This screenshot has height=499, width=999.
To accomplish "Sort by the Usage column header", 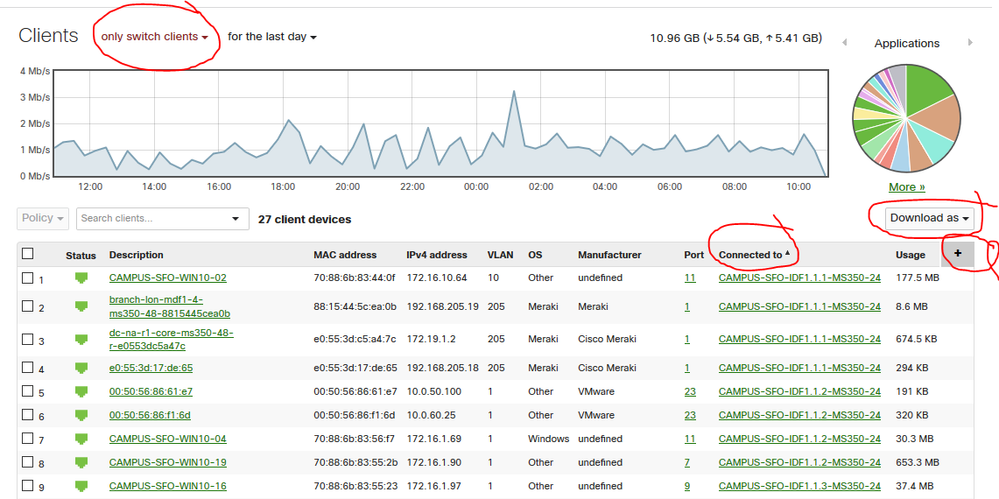I will click(910, 255).
